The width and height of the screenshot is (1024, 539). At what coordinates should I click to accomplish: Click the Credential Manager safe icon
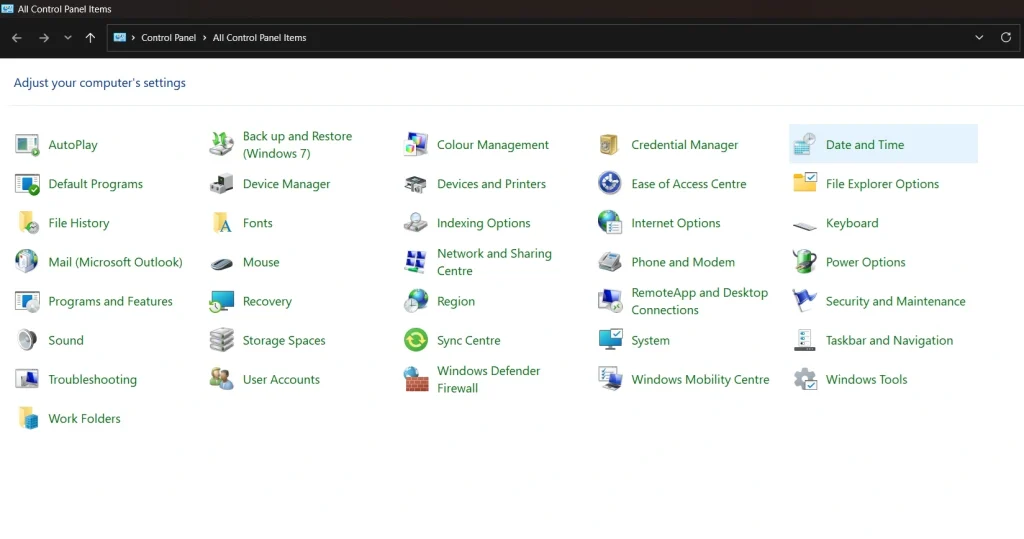pyautogui.click(x=609, y=144)
